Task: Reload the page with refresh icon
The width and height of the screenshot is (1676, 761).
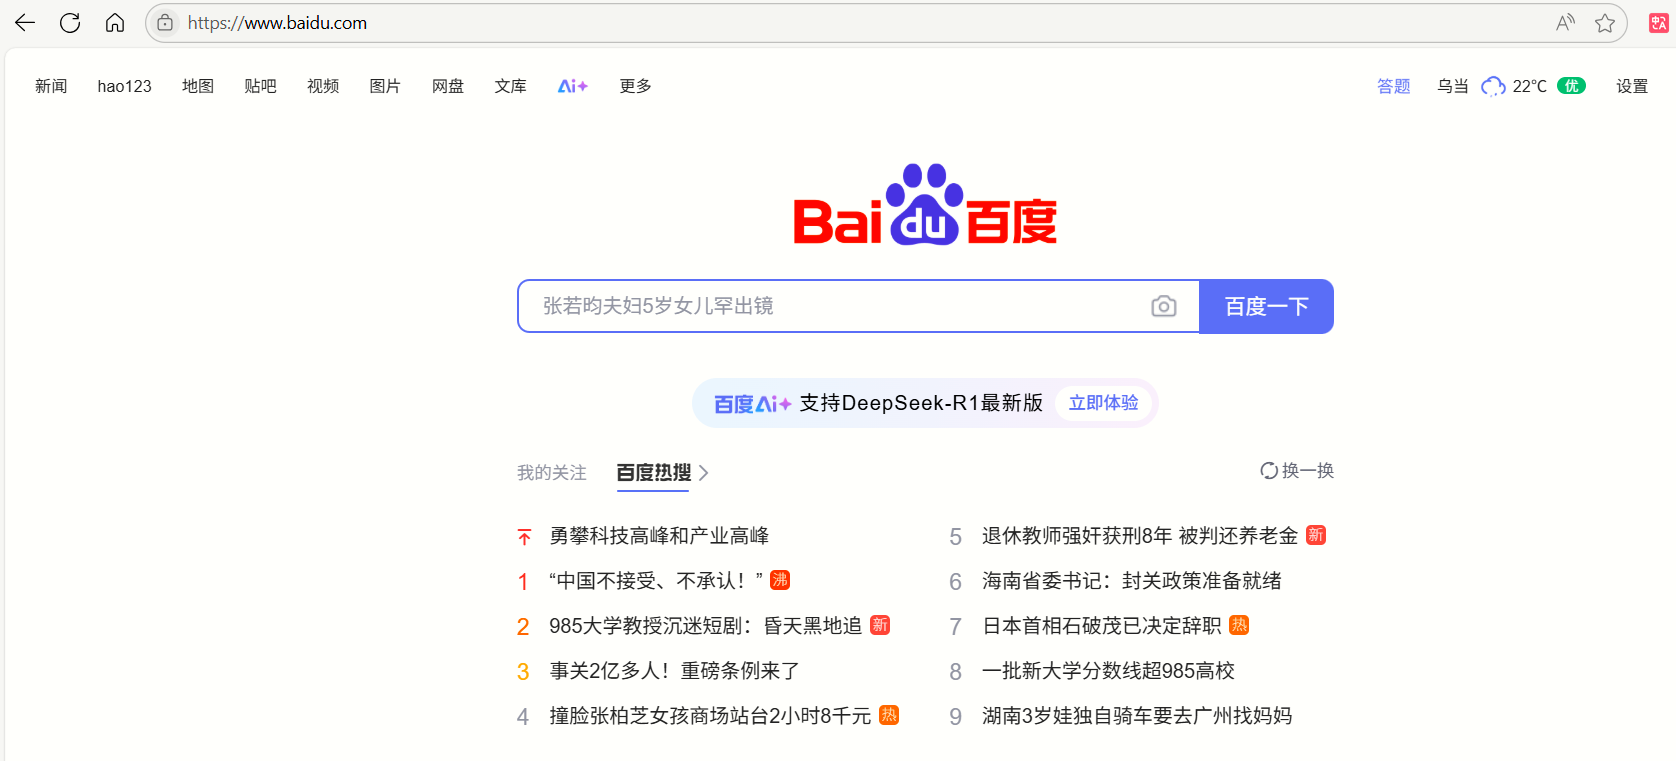Action: (x=70, y=22)
